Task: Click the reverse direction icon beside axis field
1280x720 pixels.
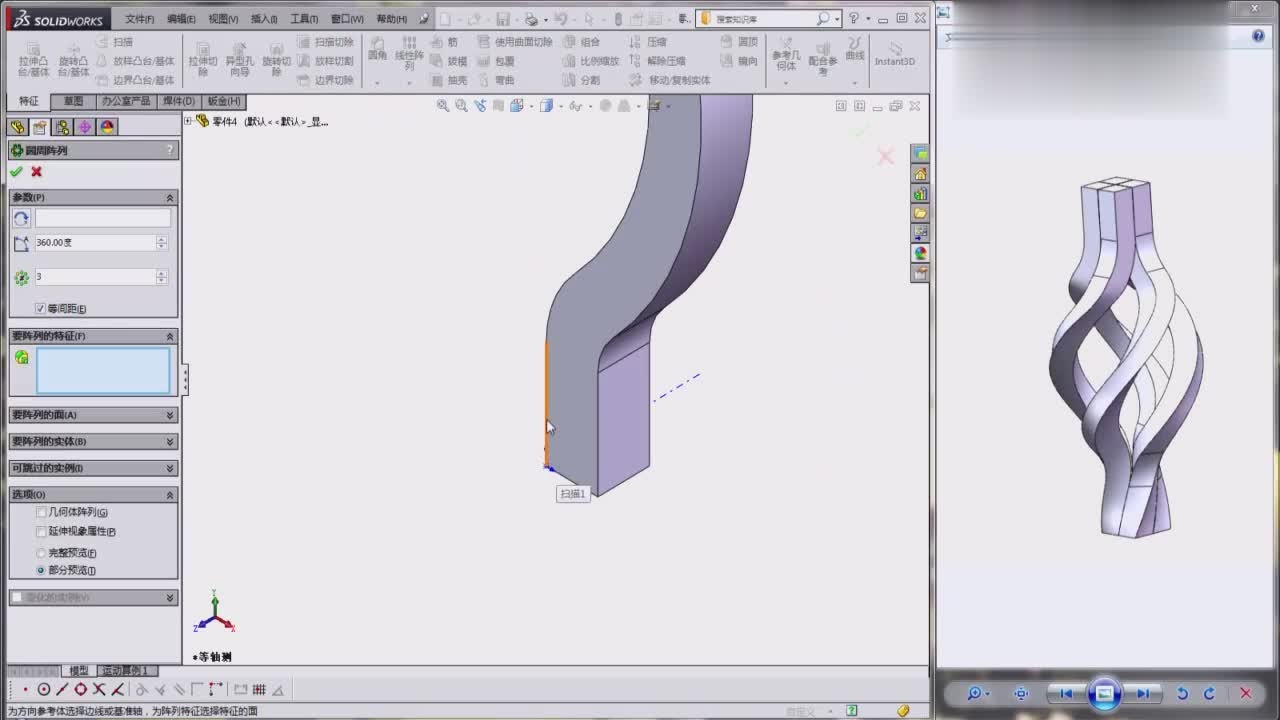Action: pos(21,218)
